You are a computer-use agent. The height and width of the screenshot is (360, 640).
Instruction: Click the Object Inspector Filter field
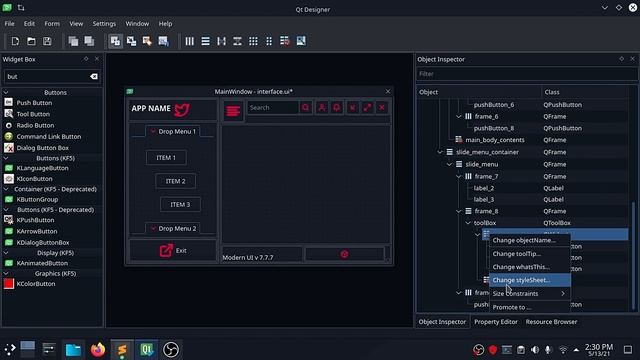[526, 74]
